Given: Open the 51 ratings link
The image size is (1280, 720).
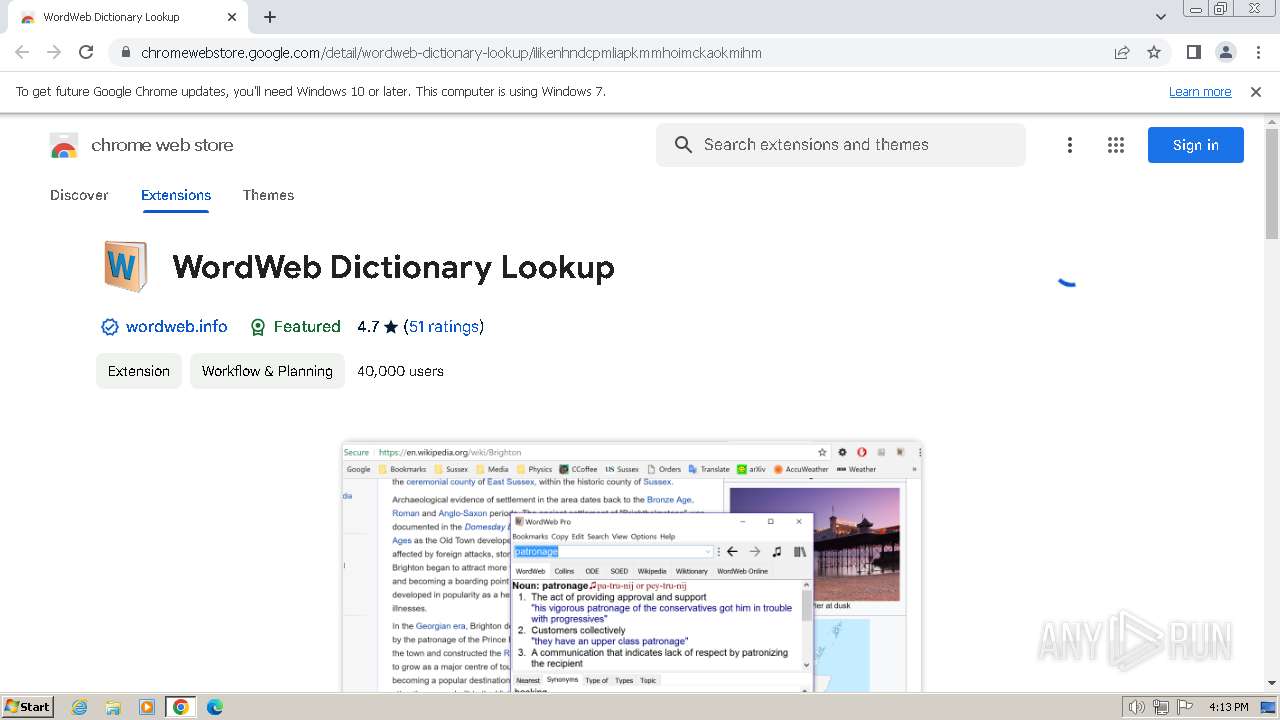Looking at the screenshot, I should (443, 327).
